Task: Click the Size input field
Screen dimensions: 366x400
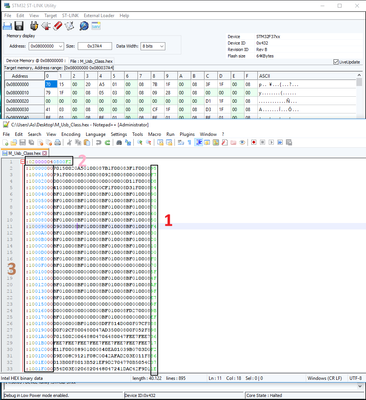Action: pyautogui.click(x=95, y=46)
